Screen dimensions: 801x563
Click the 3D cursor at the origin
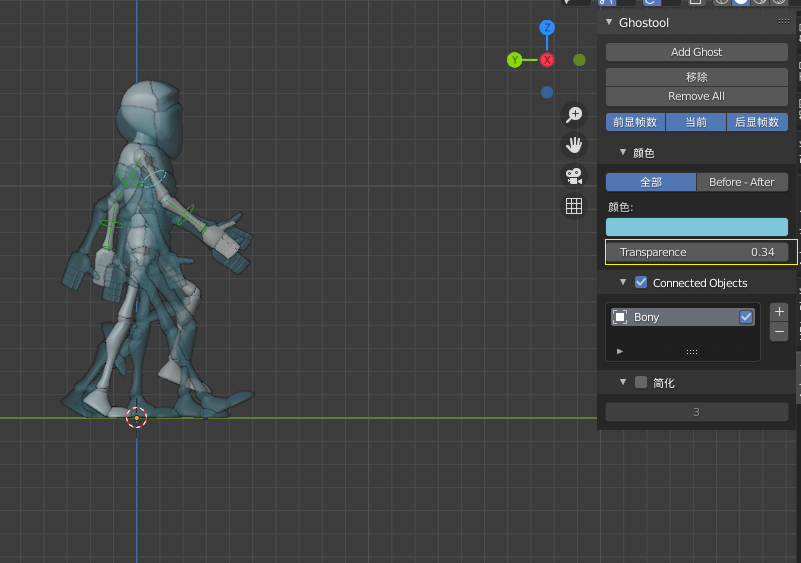[136, 418]
